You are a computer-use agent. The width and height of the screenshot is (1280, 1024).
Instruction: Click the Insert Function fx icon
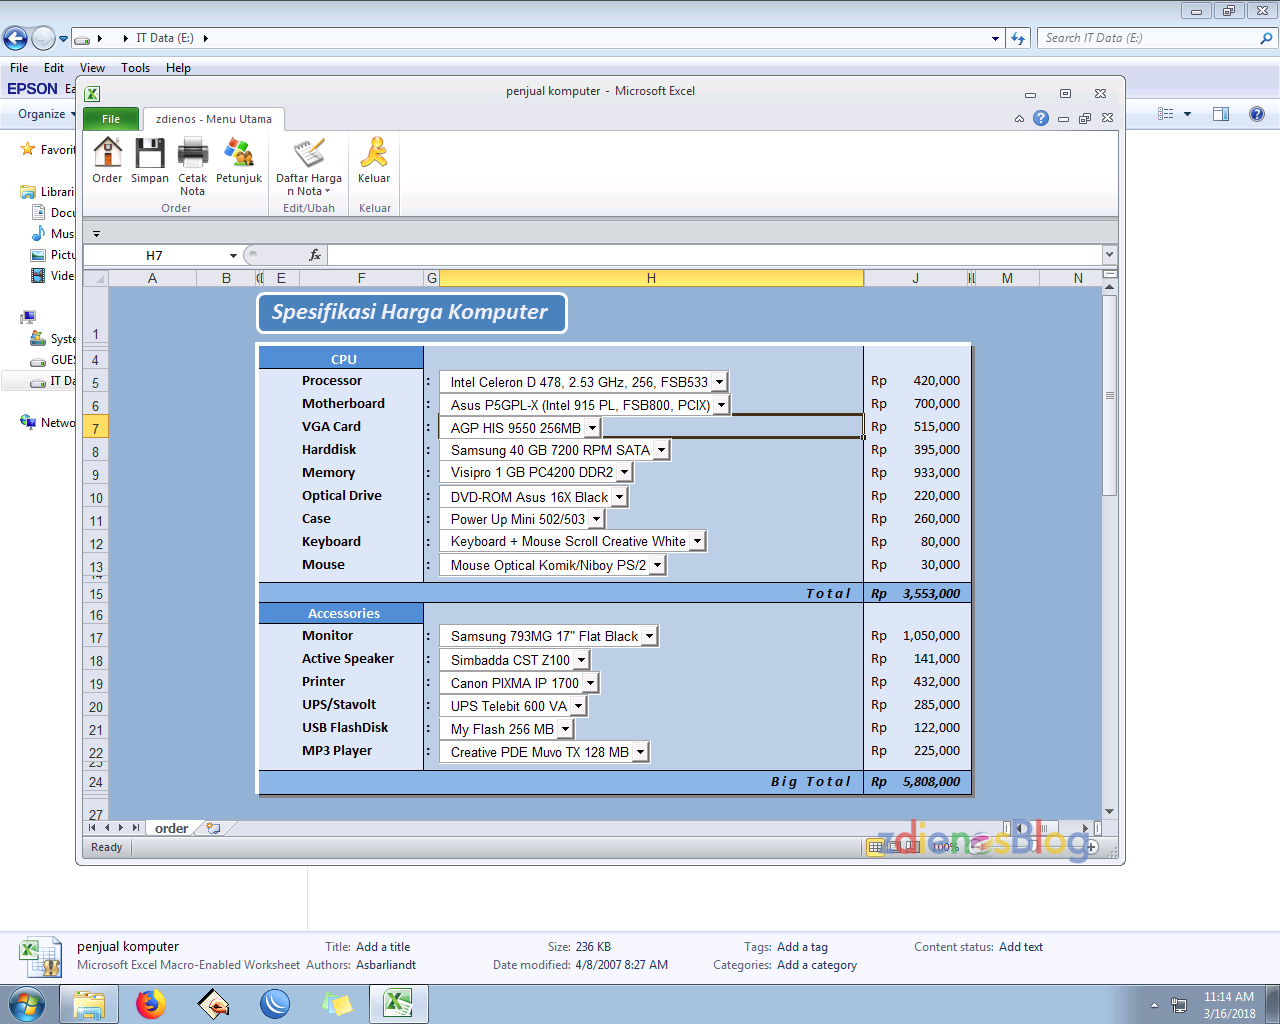[314, 255]
